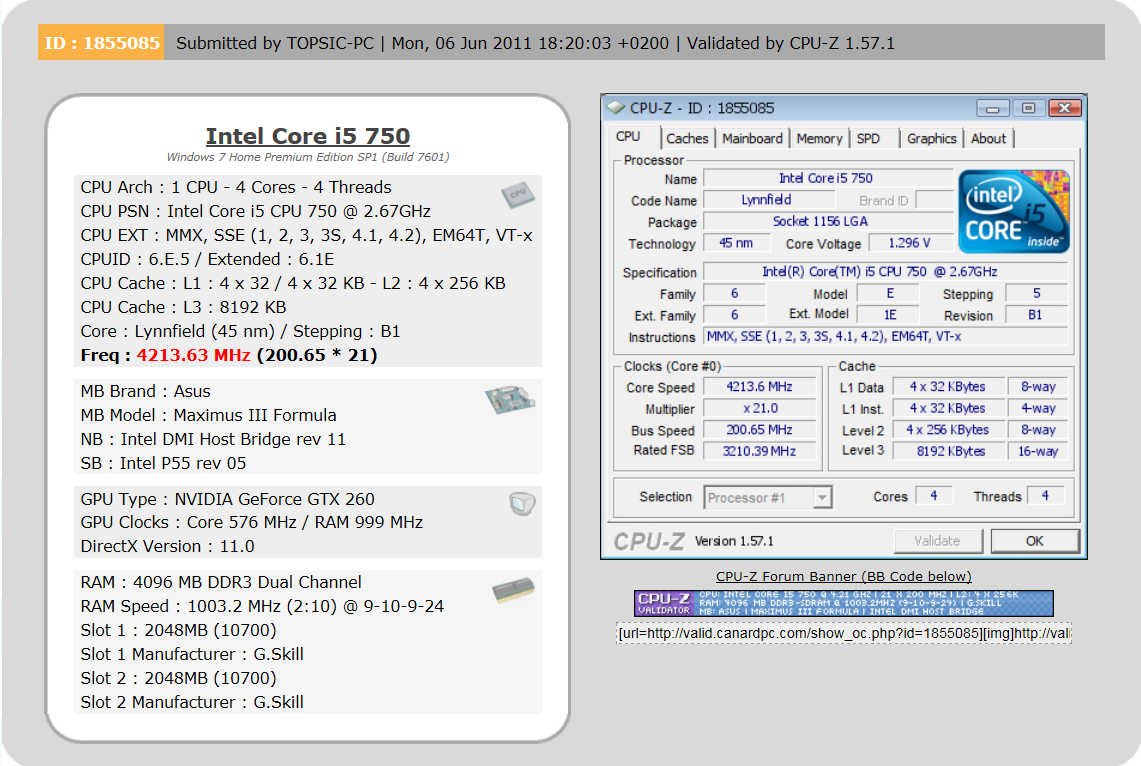Click the CPU-Z Validator forum banner
The width and height of the screenshot is (1141, 766).
pos(843,603)
